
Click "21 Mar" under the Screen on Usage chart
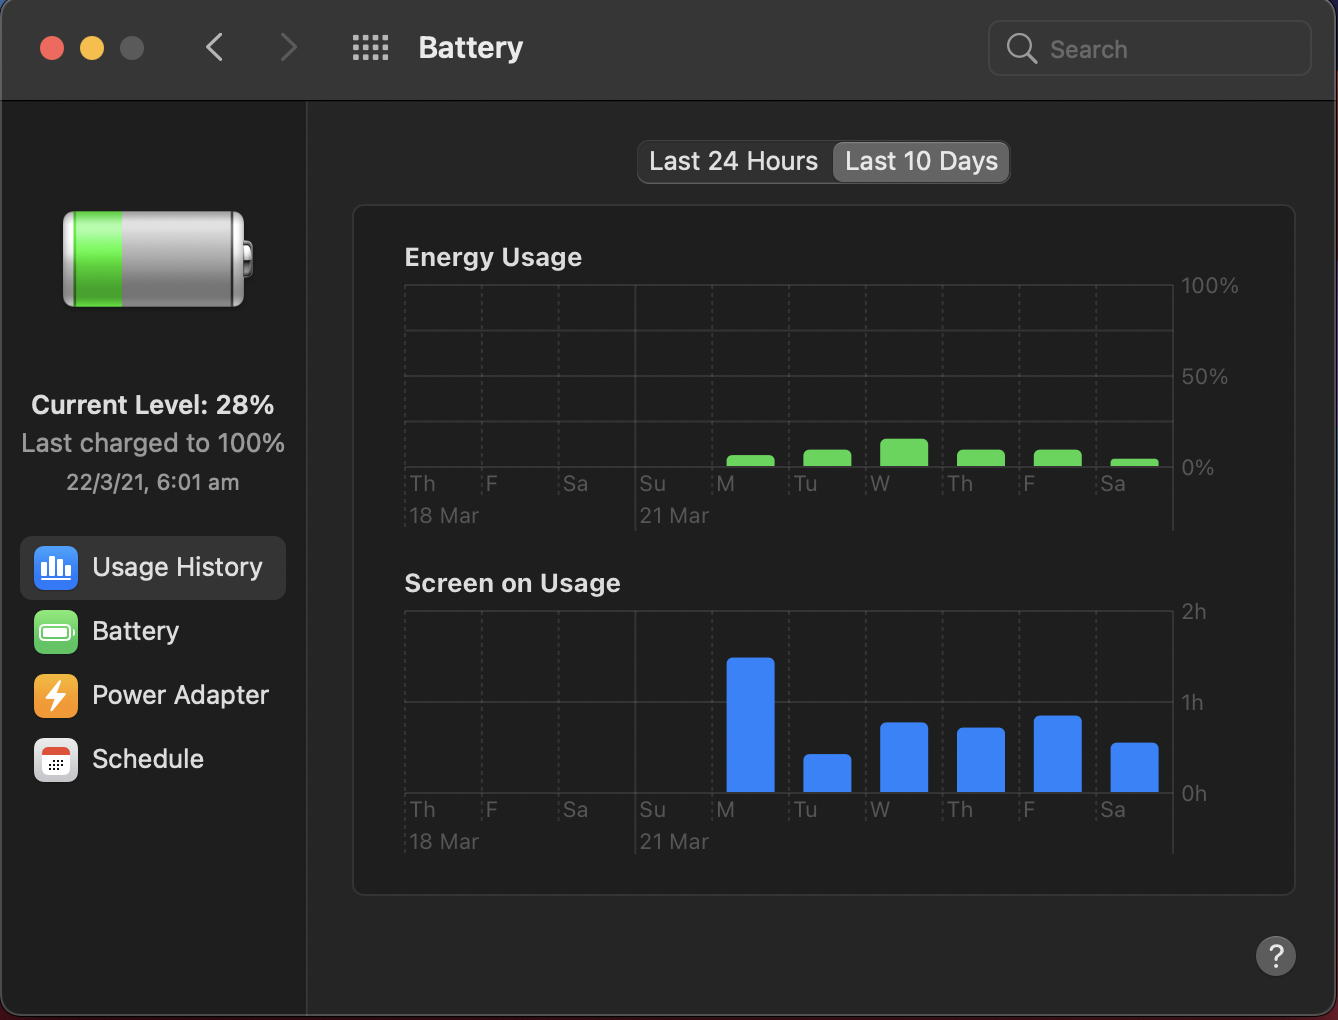[x=674, y=842]
